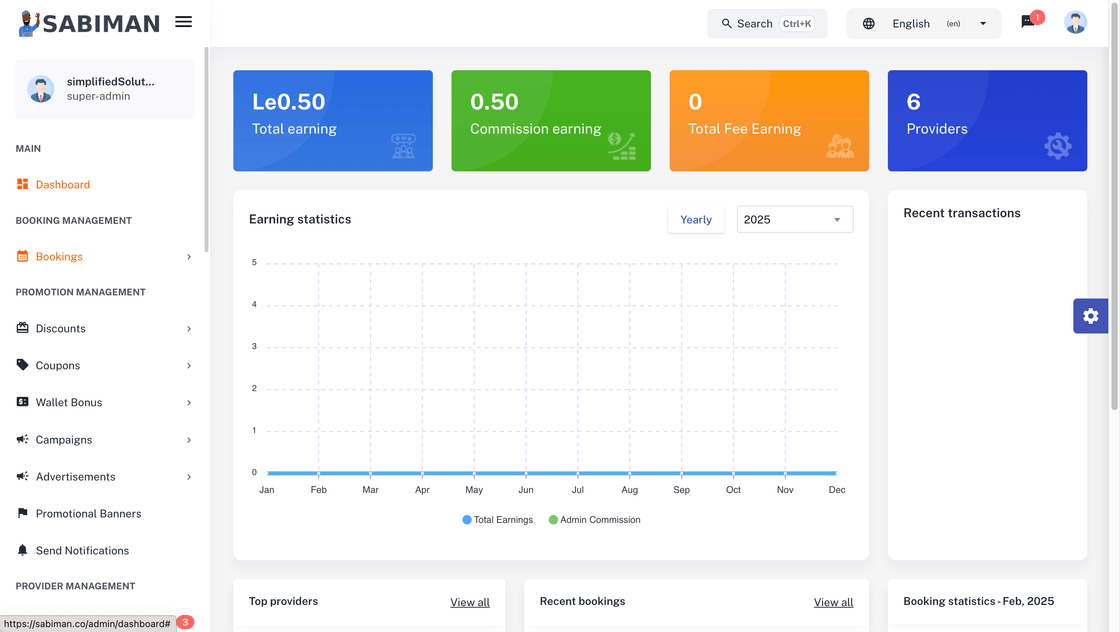
Task: Click the Discounts icon
Action: coord(22,328)
